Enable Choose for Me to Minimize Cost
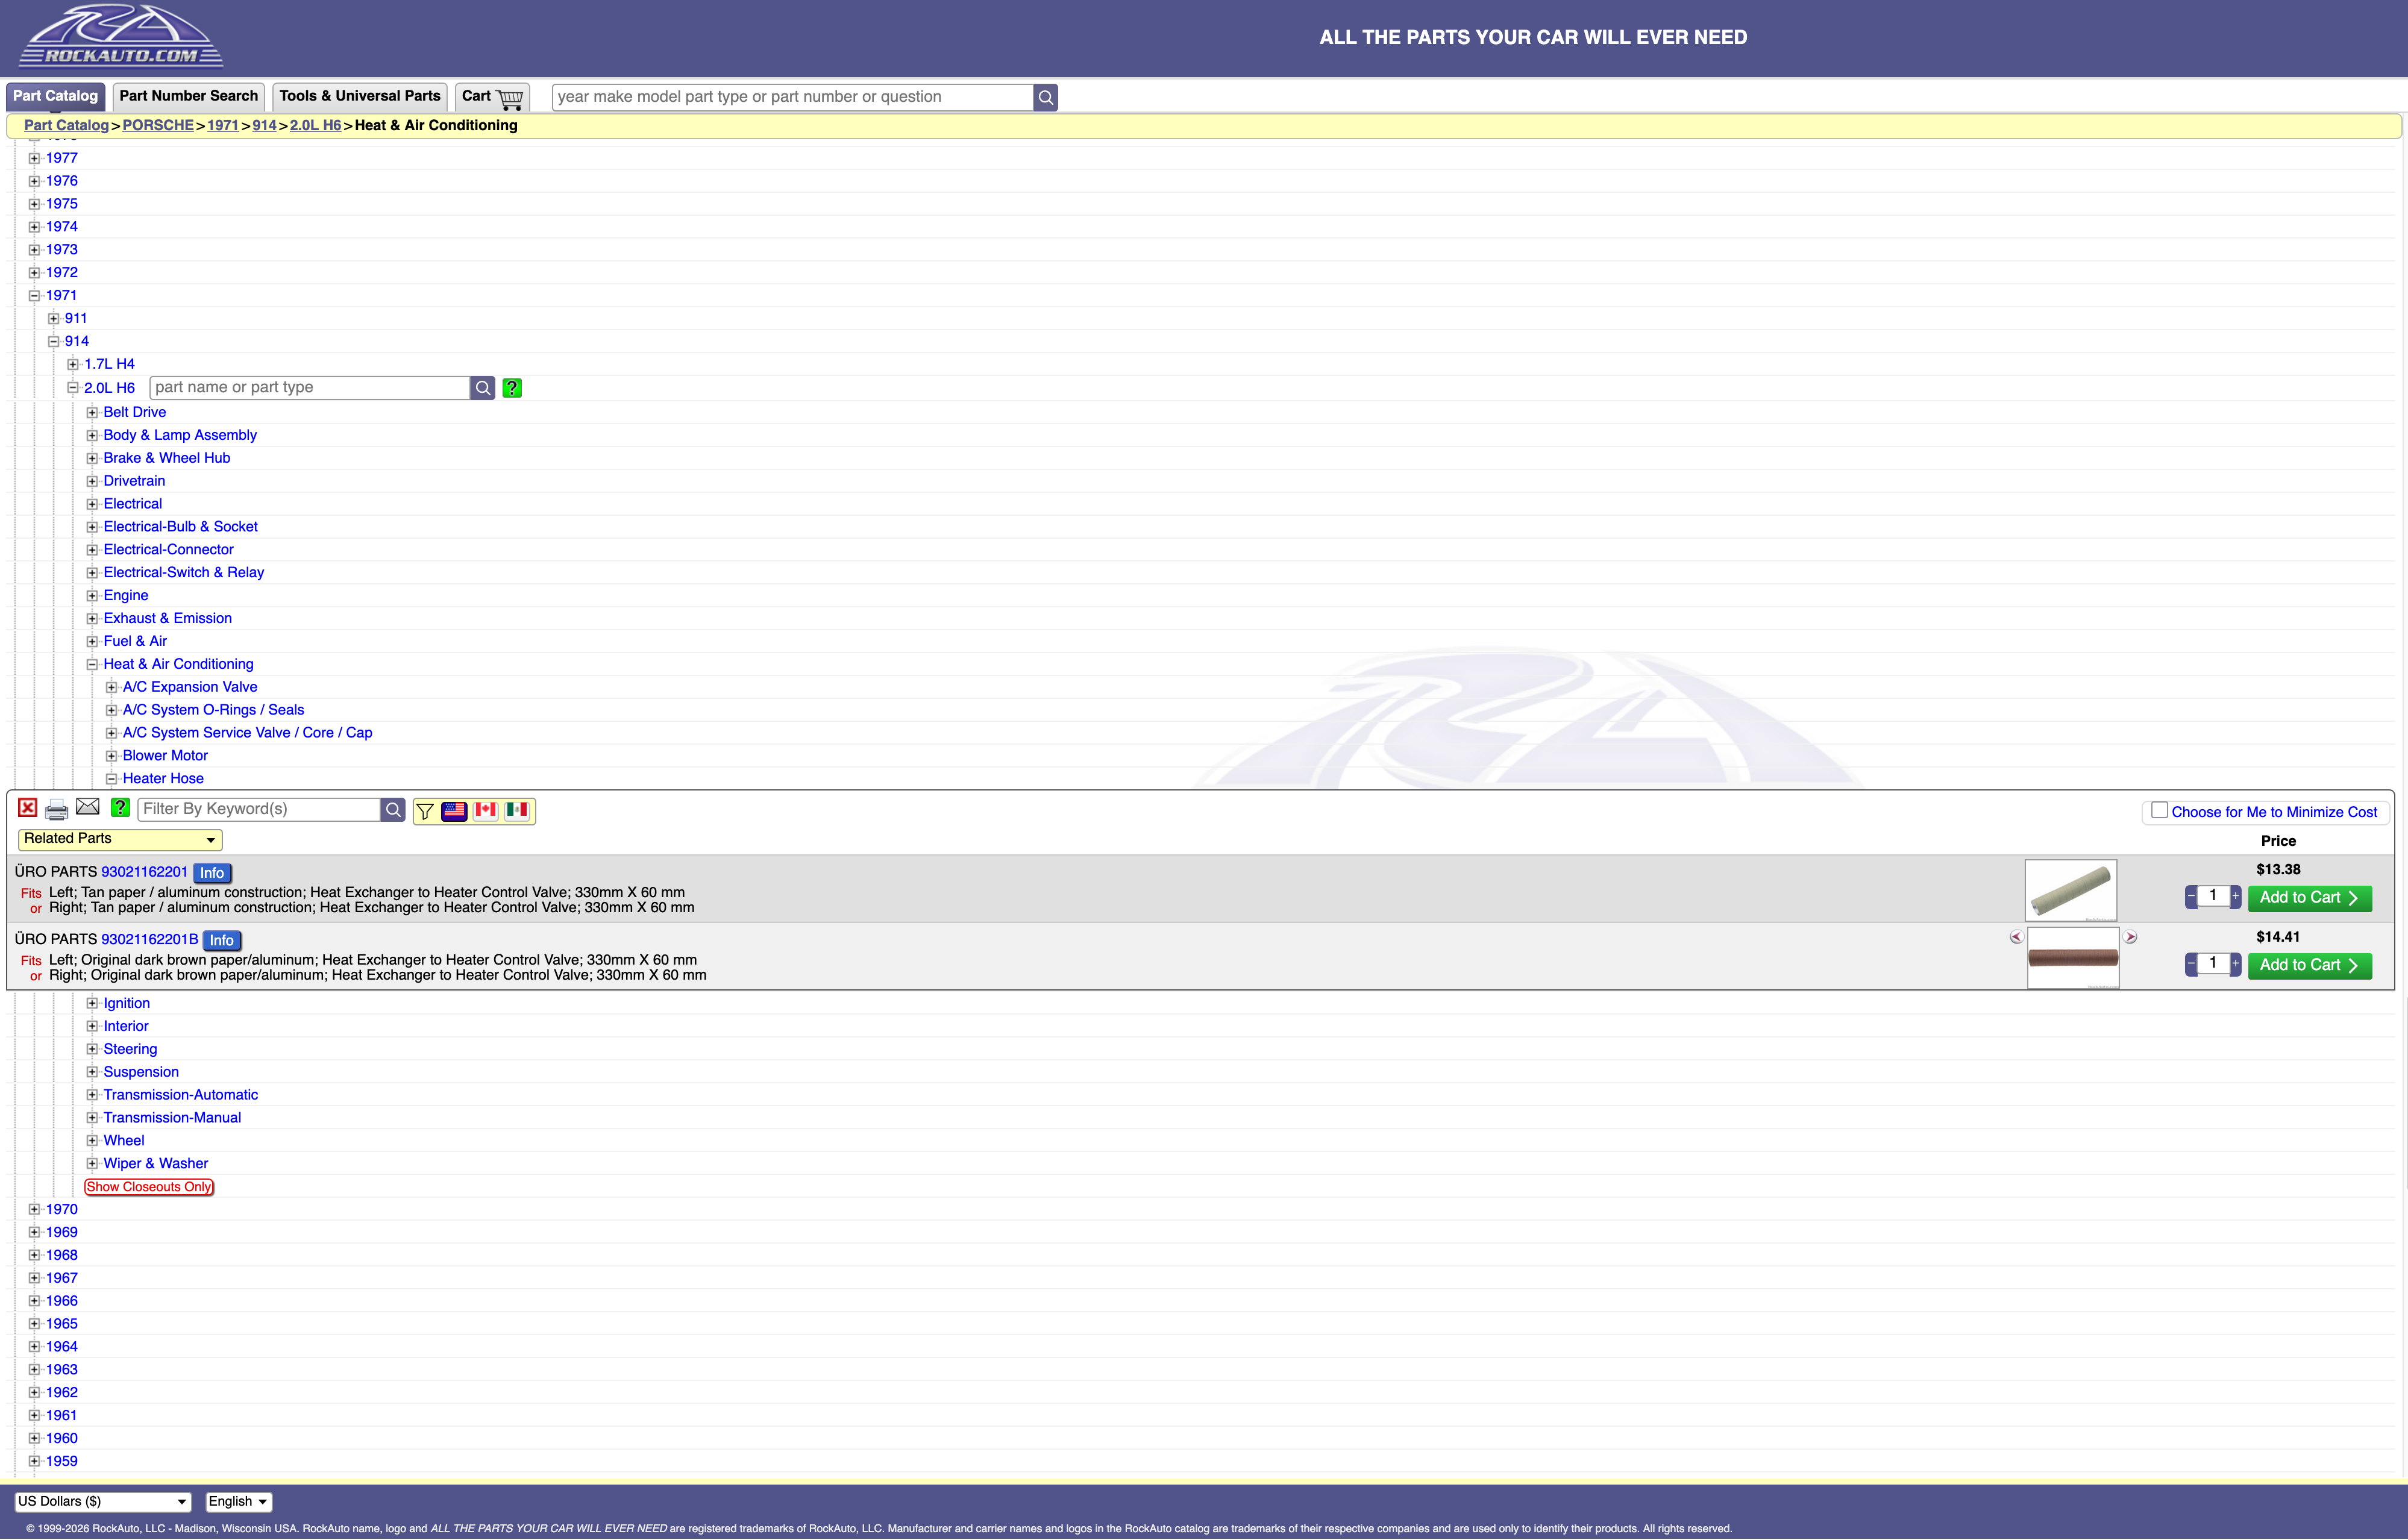The image size is (2408, 1540). [2160, 811]
